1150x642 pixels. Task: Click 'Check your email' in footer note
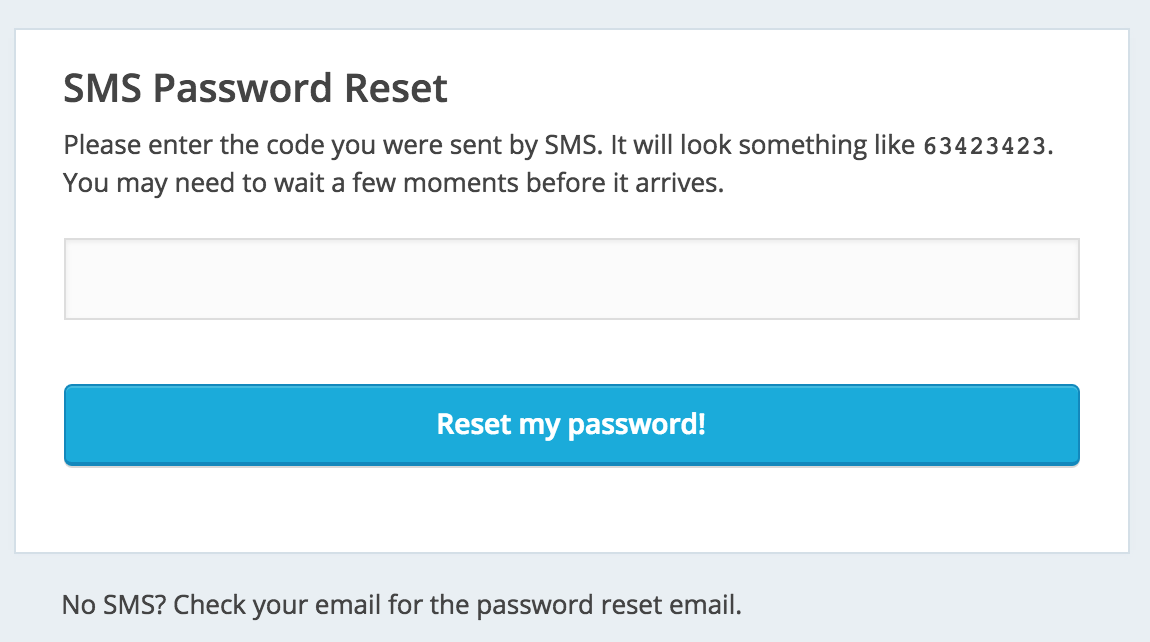coord(277,605)
